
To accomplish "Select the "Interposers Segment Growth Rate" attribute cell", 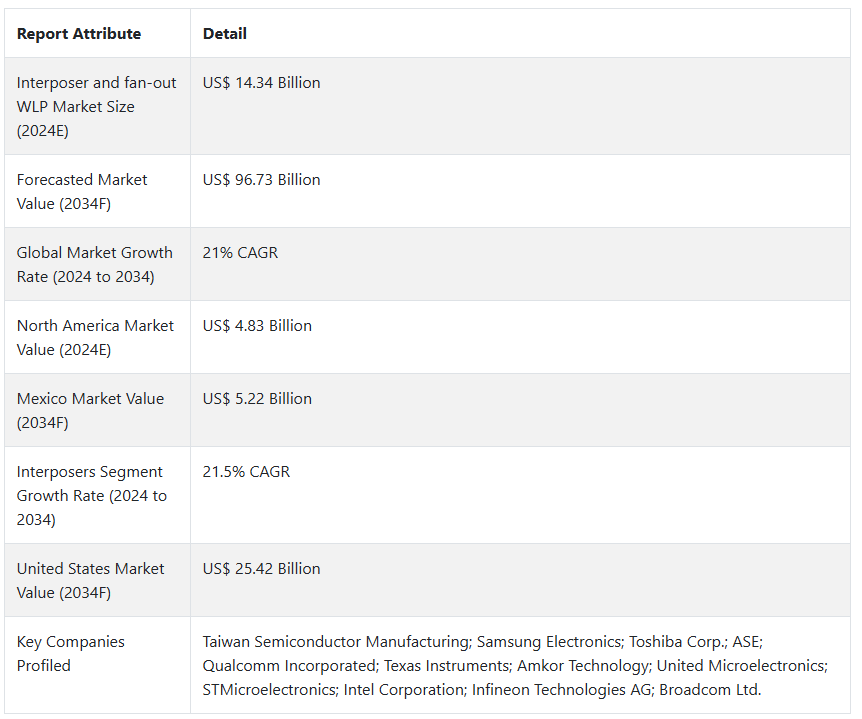I will tap(92, 495).
